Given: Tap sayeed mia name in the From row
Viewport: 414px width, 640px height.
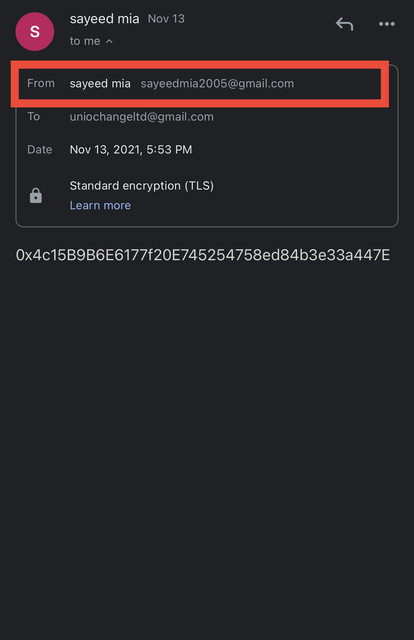Looking at the screenshot, I should [x=100, y=84].
